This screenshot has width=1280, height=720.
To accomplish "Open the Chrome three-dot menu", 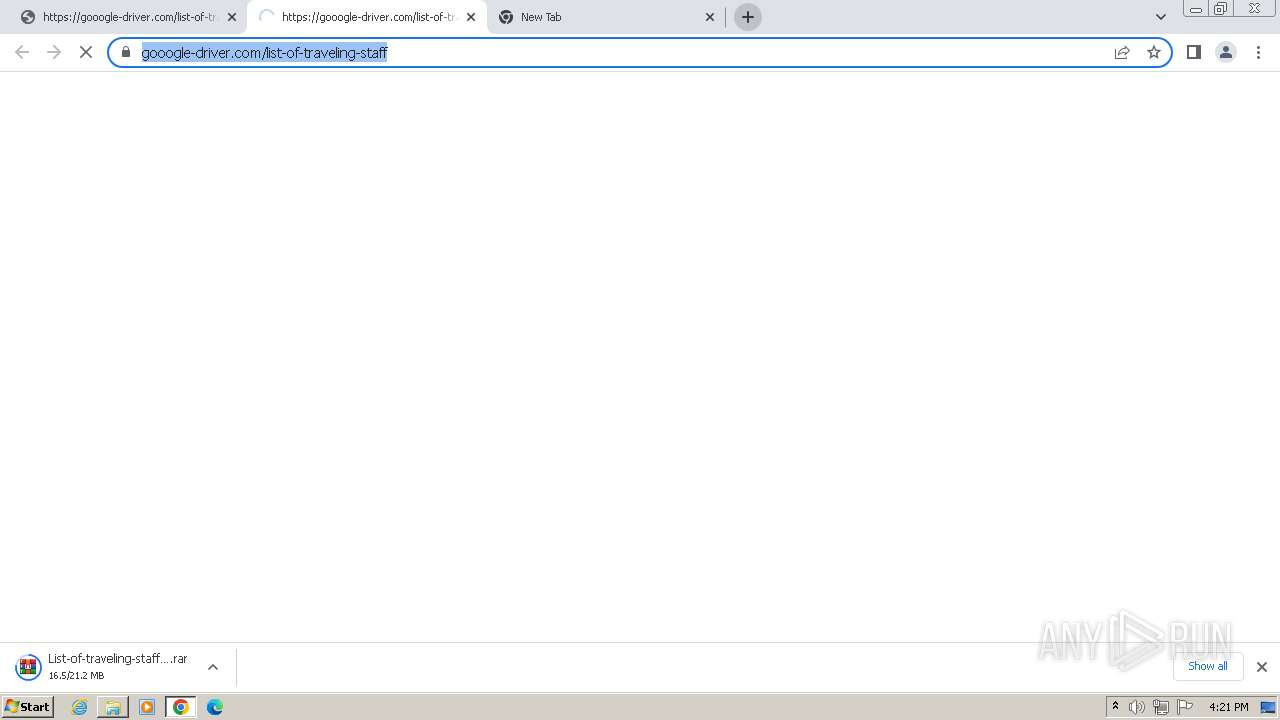I will click(x=1259, y=52).
